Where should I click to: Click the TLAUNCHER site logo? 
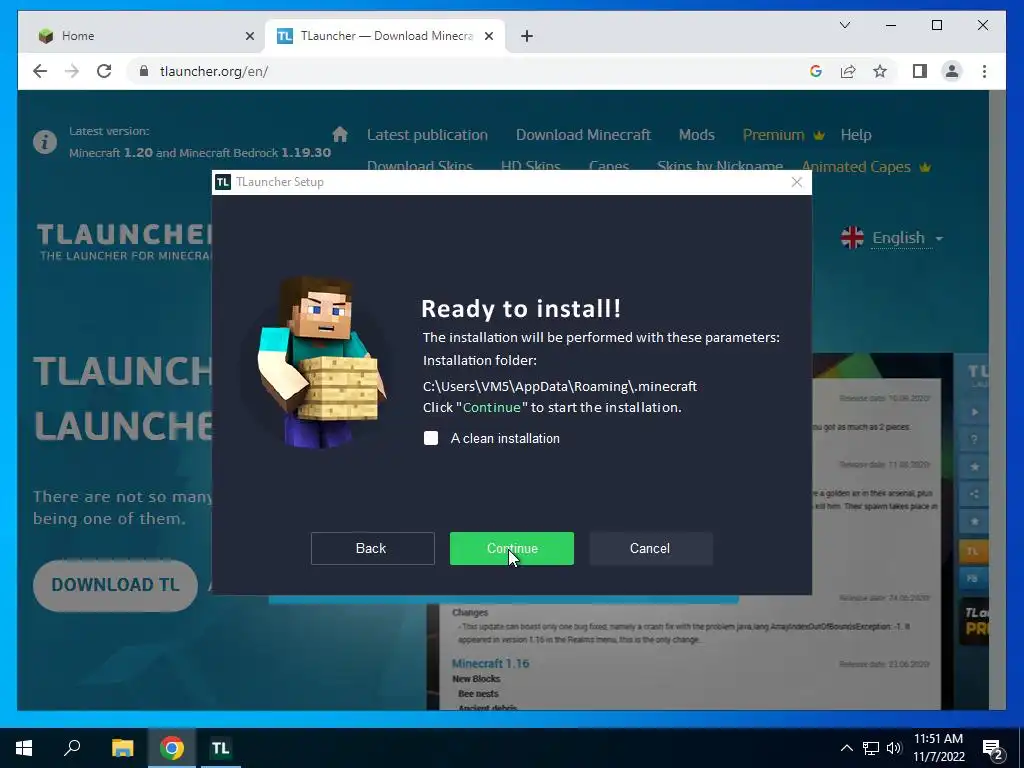tap(124, 242)
